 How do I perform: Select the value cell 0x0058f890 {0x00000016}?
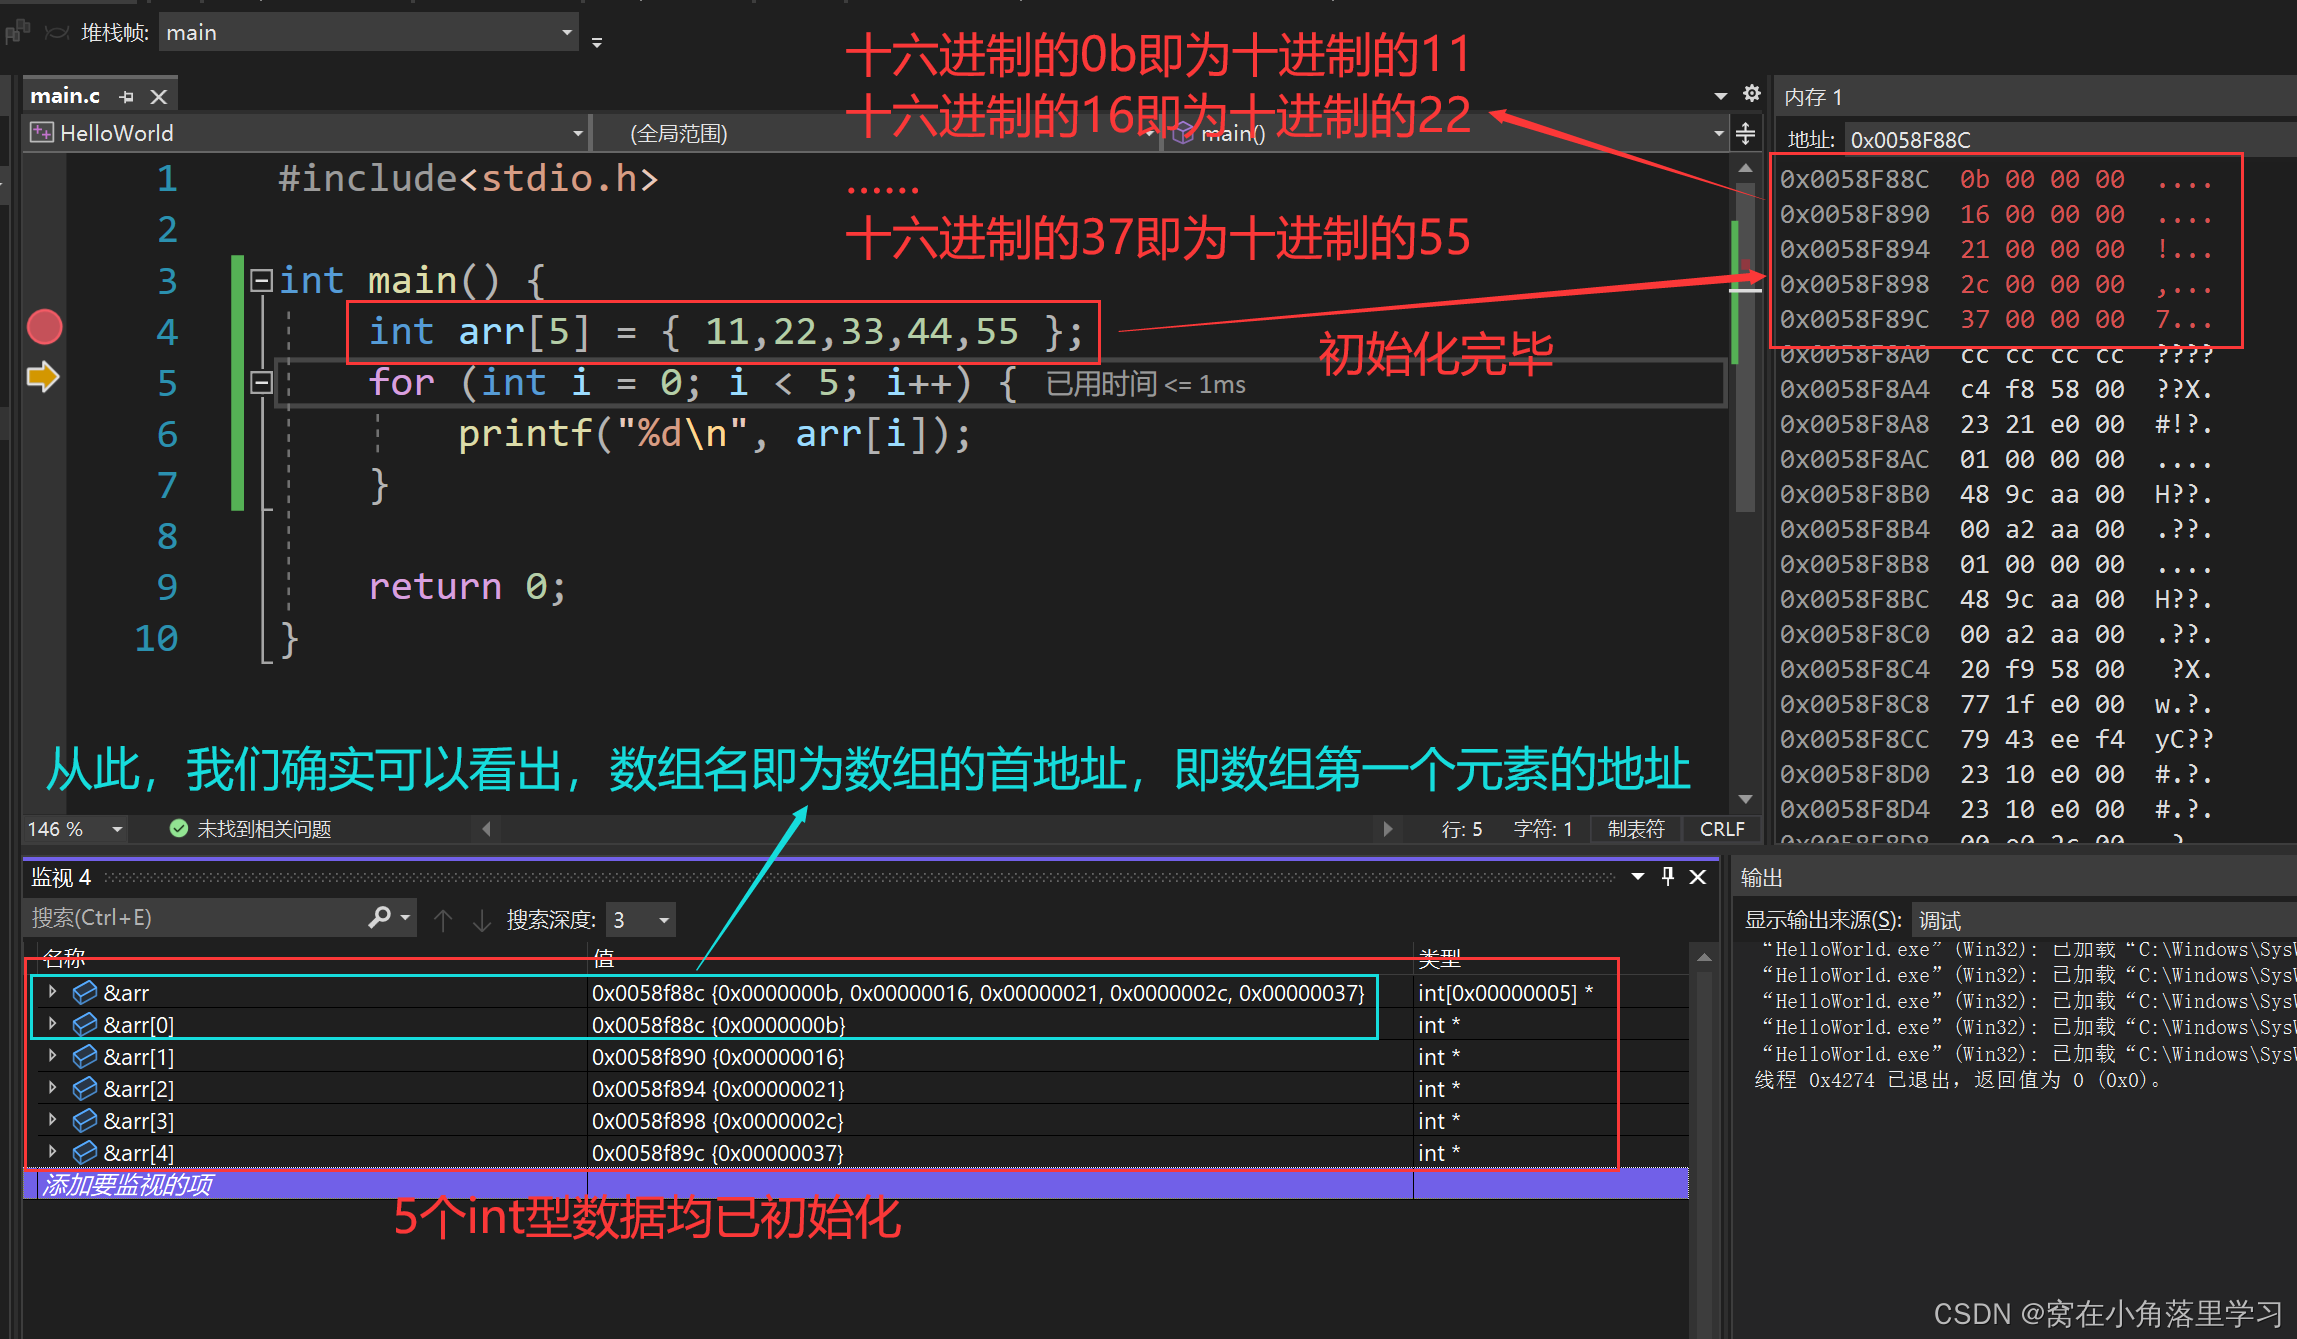[x=1000, y=1057]
